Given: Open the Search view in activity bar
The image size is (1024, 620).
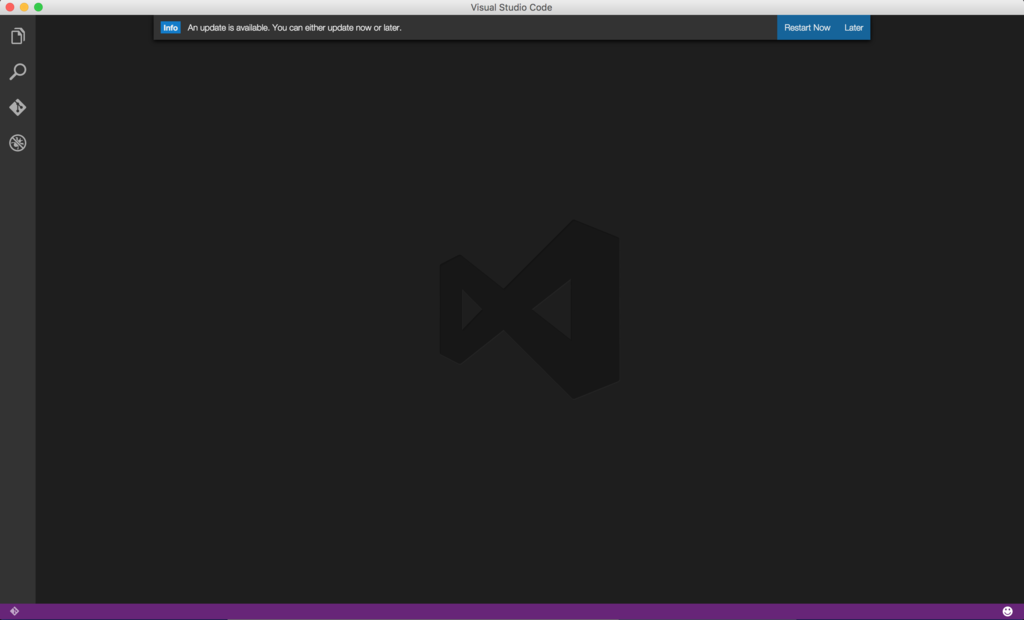Looking at the screenshot, I should [18, 71].
